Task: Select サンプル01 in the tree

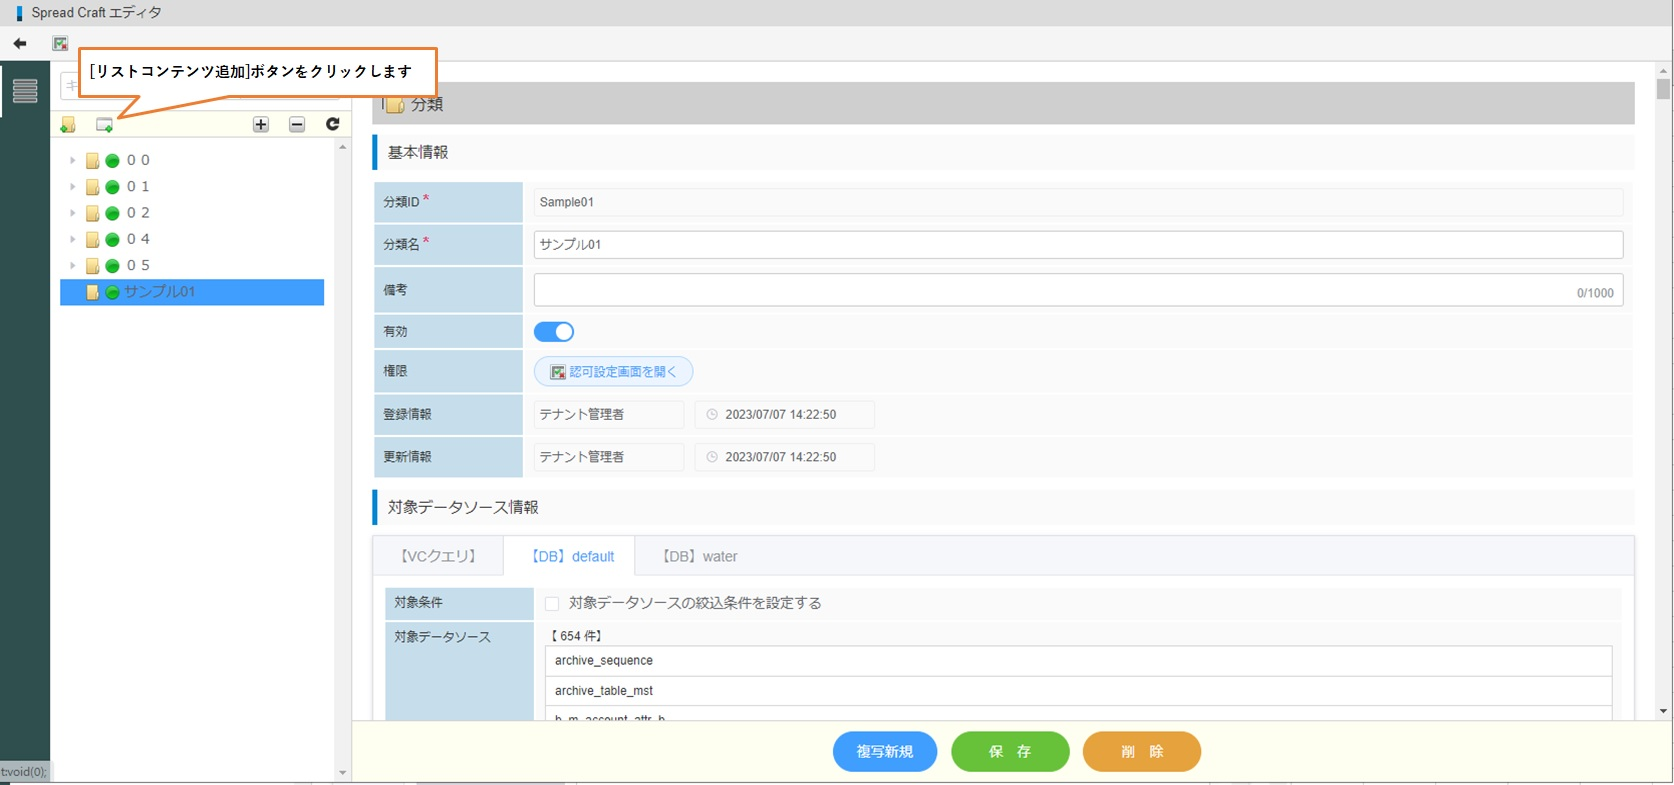Action: click(159, 292)
